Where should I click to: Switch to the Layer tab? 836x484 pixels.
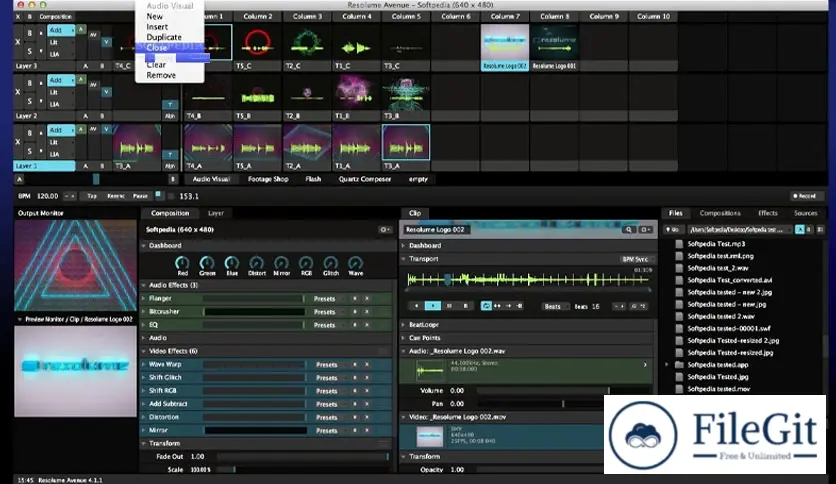[x=215, y=213]
